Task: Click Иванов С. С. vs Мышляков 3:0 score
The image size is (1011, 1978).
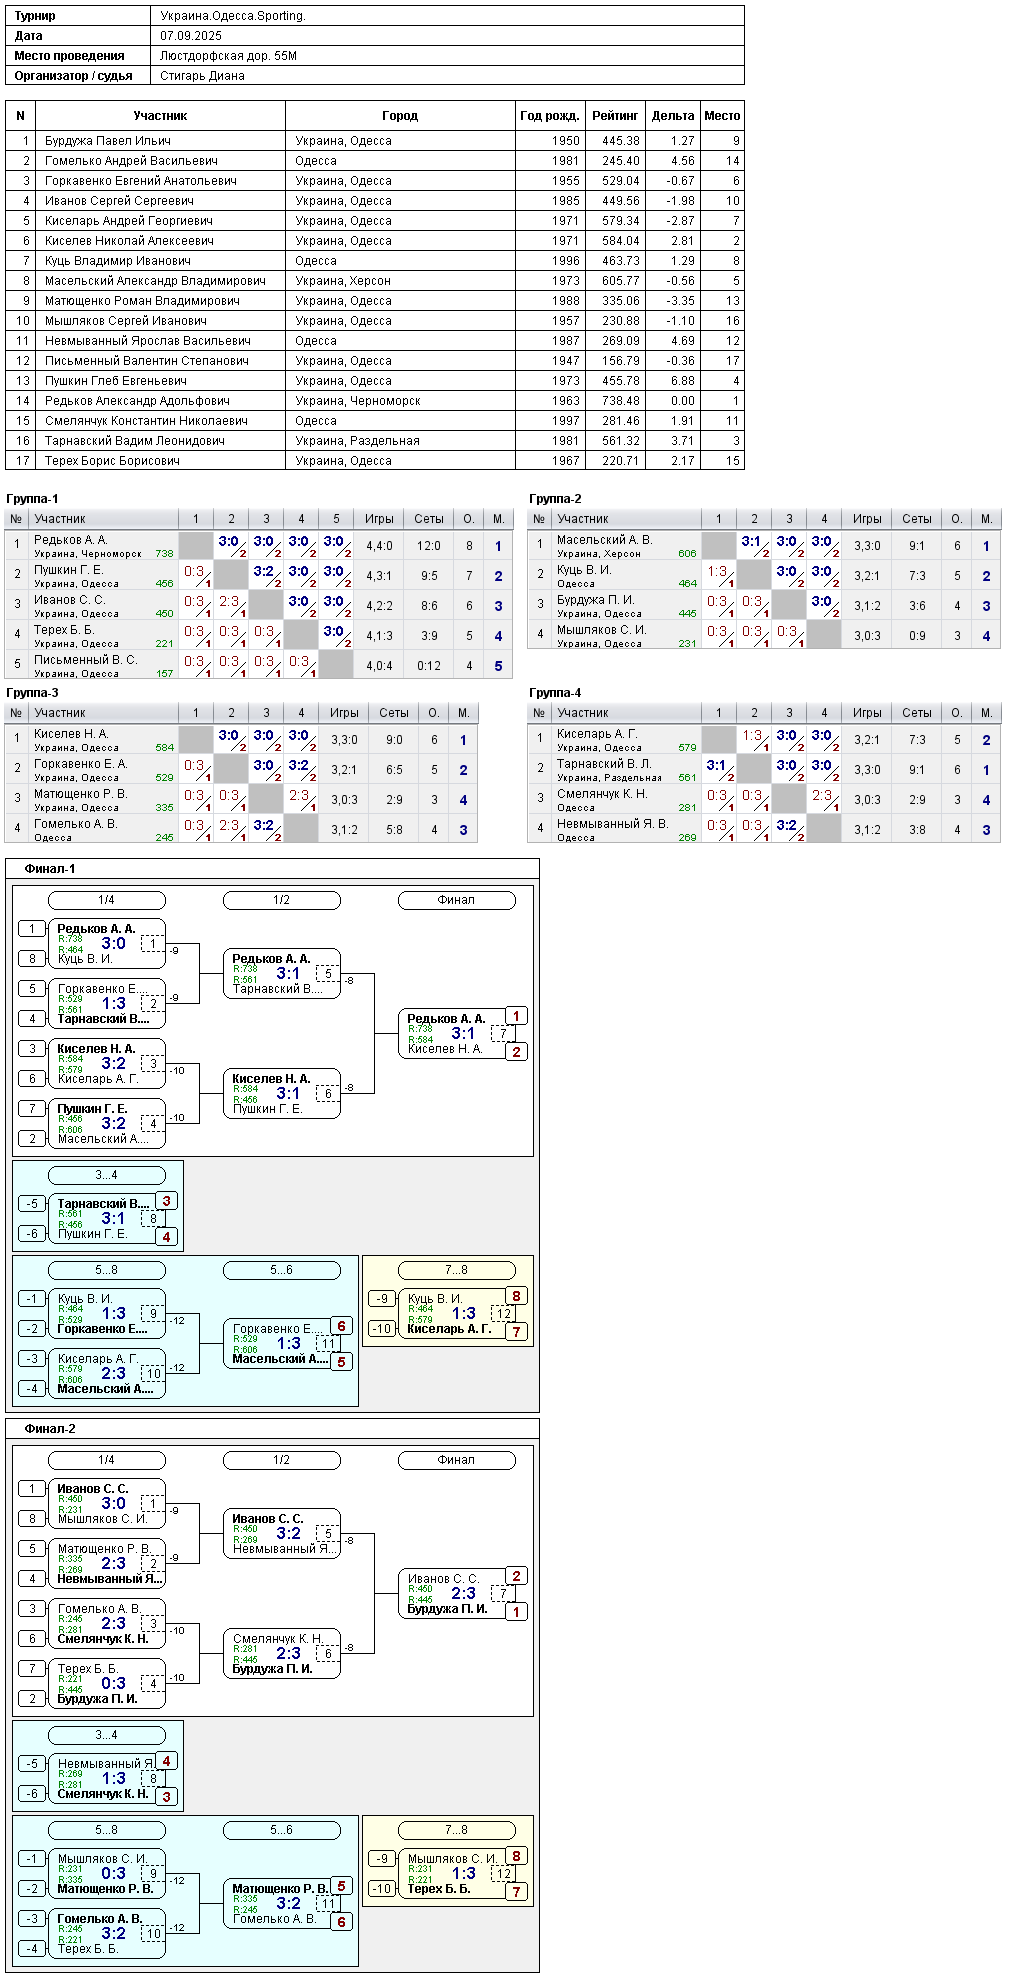Action: click(x=113, y=1504)
